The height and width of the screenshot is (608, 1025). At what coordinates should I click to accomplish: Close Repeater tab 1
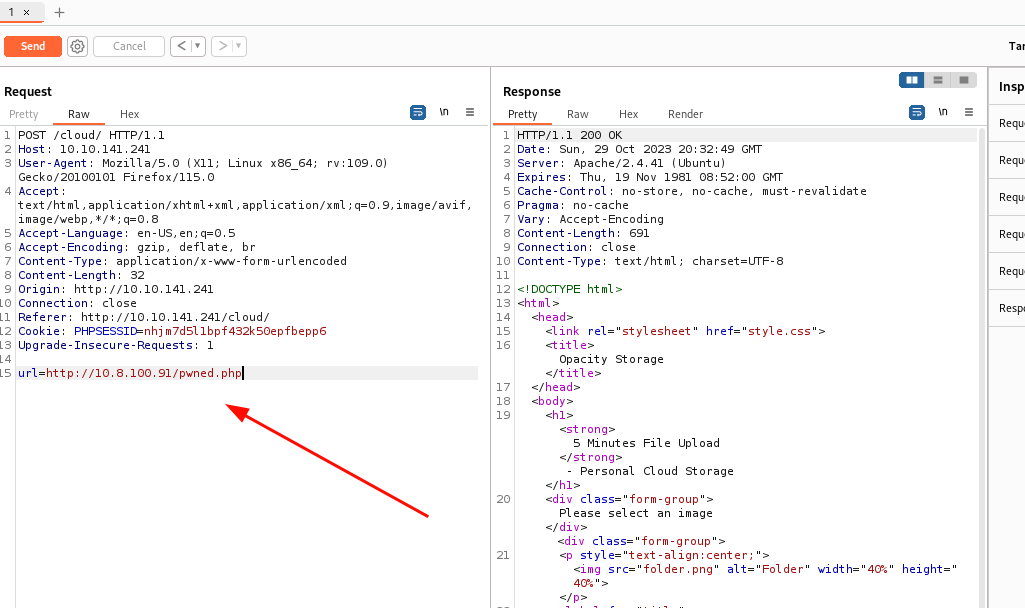tap(26, 12)
